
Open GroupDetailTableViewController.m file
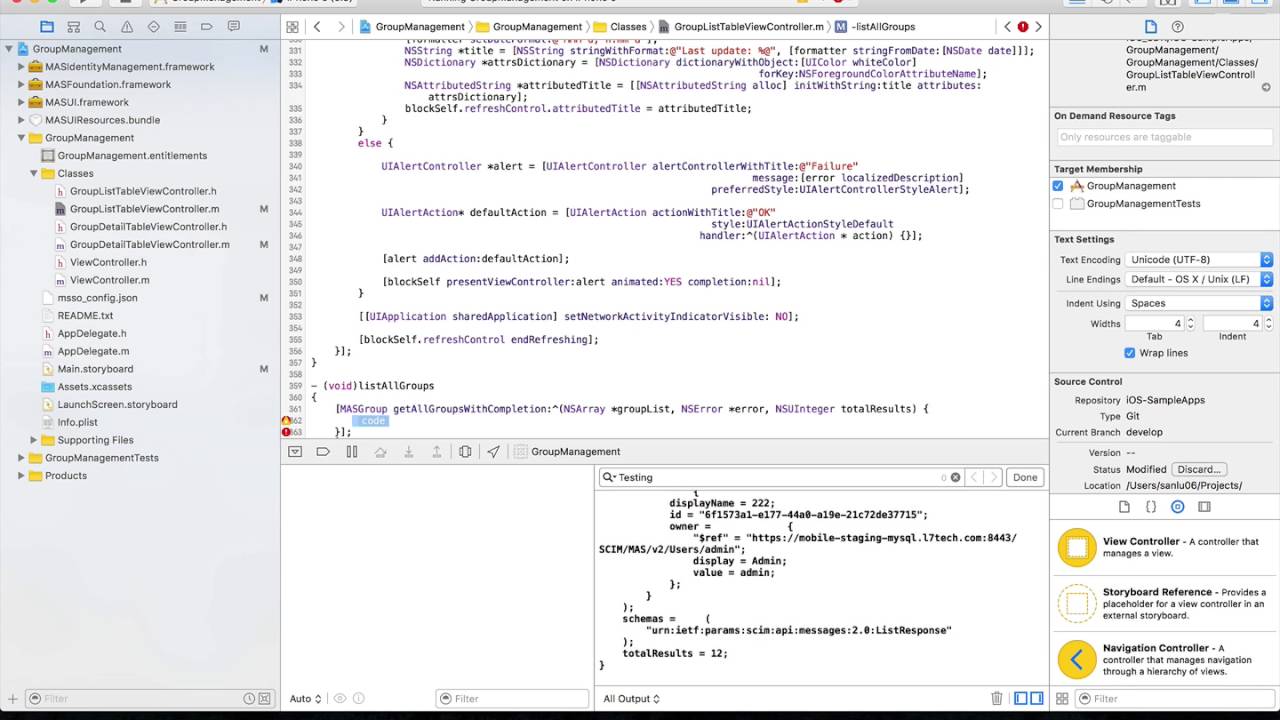point(150,245)
